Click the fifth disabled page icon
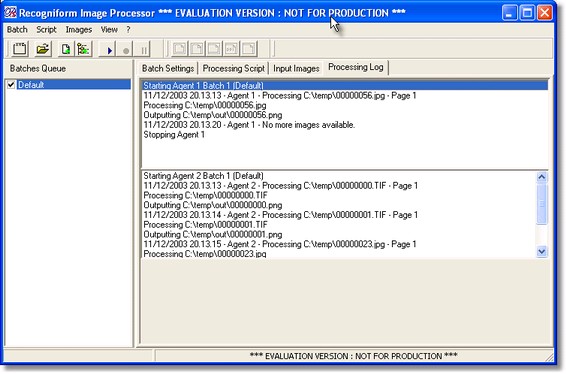The width and height of the screenshot is (566, 374). pos(249,49)
